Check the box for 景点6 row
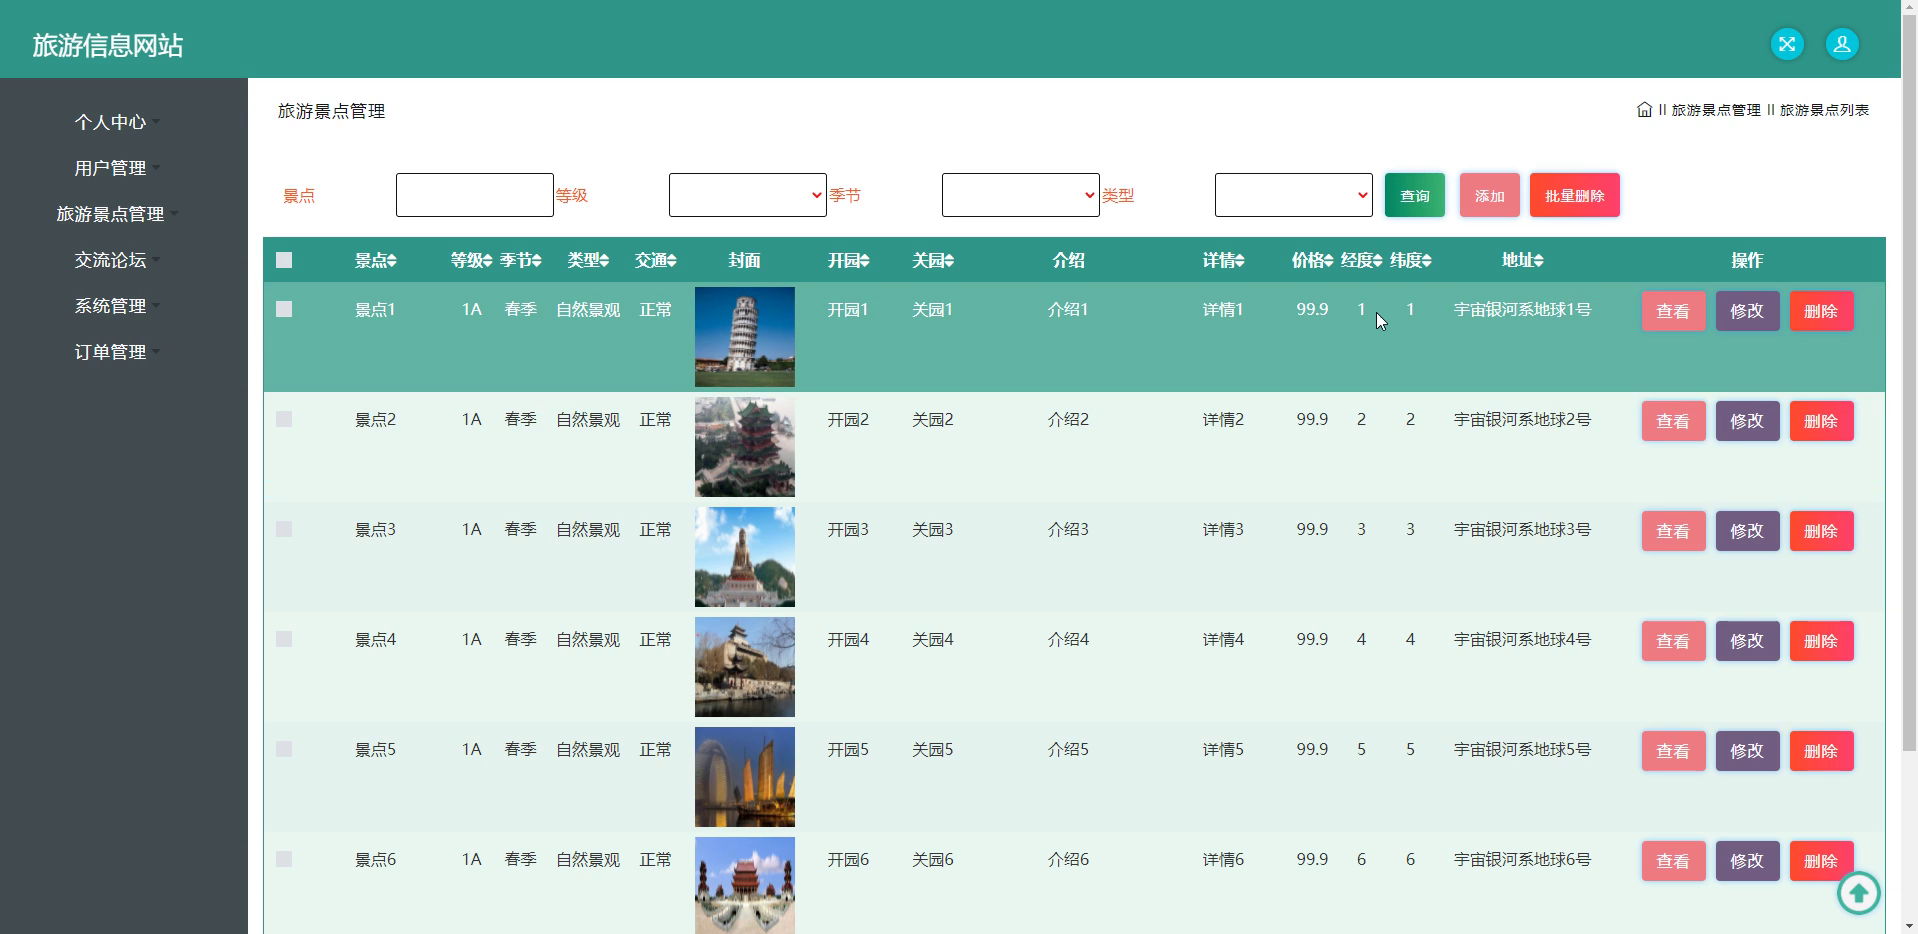 284,859
